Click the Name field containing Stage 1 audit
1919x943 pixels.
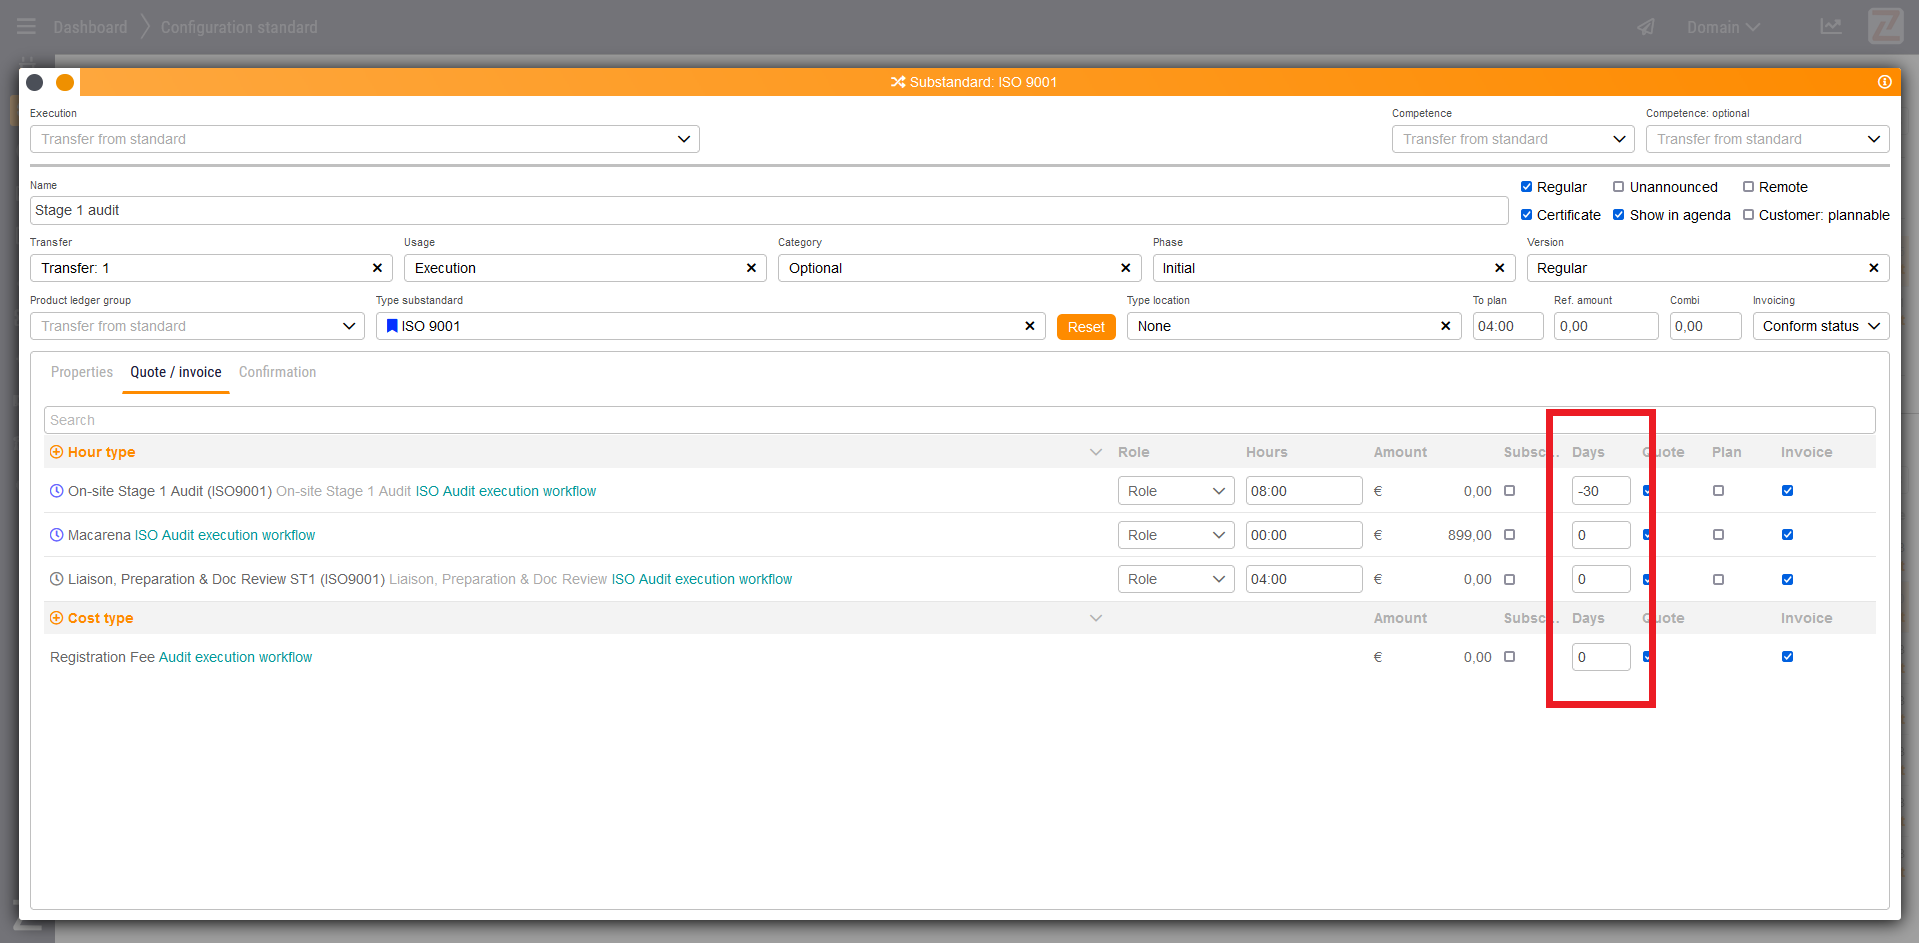pyautogui.click(x=768, y=210)
